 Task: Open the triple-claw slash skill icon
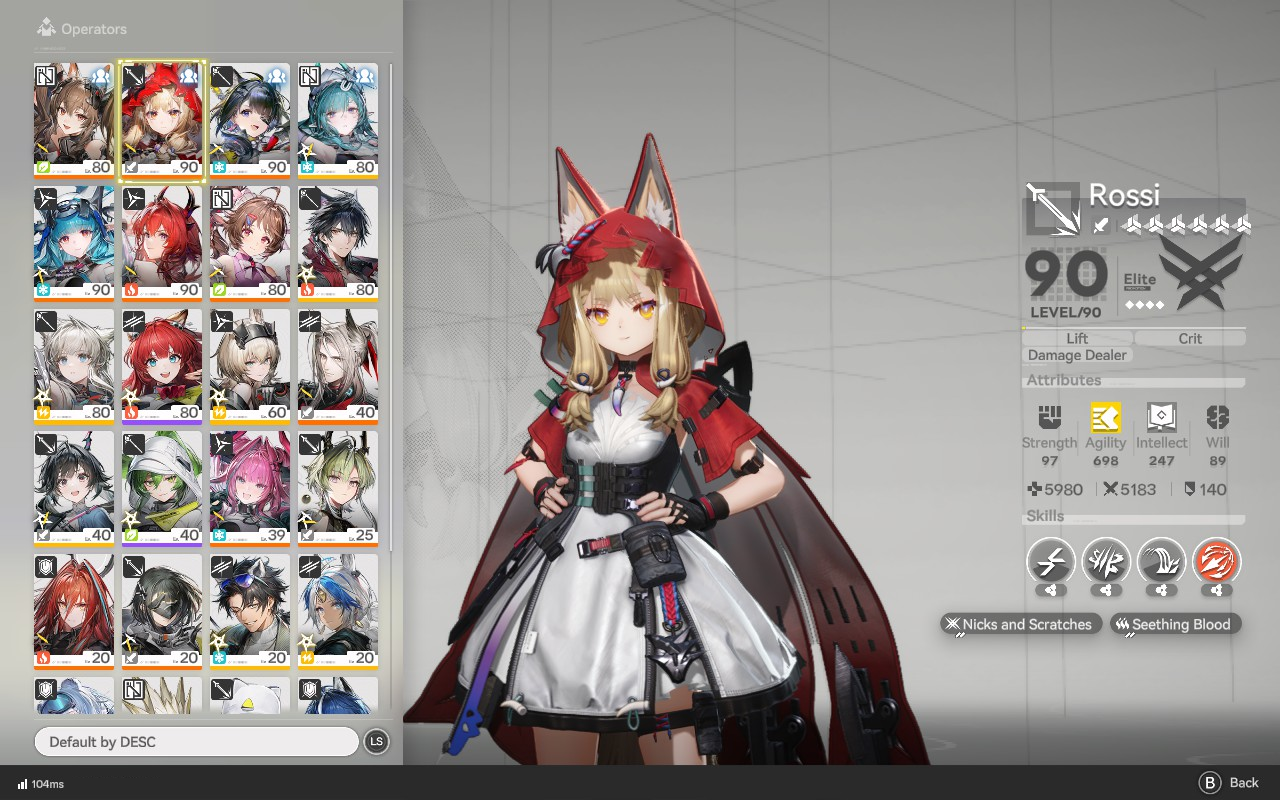coord(1106,563)
